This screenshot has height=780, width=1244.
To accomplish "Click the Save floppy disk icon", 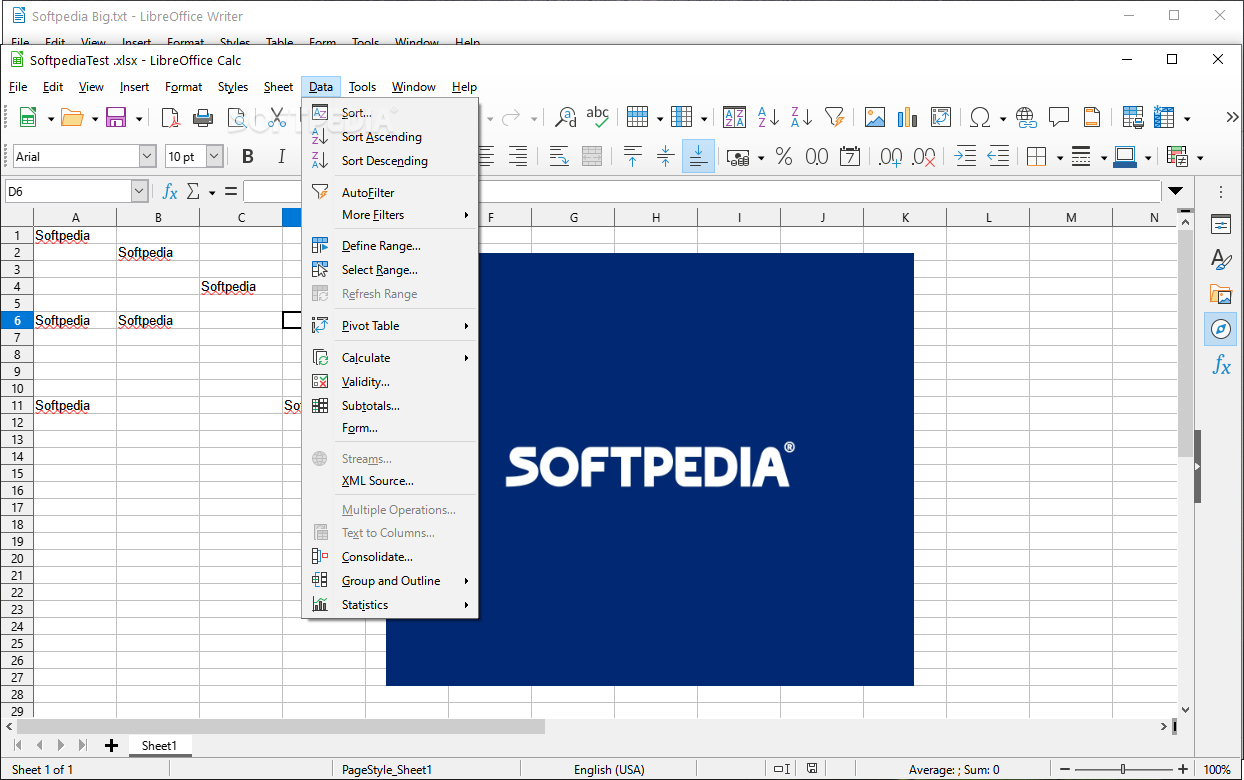I will (116, 118).
